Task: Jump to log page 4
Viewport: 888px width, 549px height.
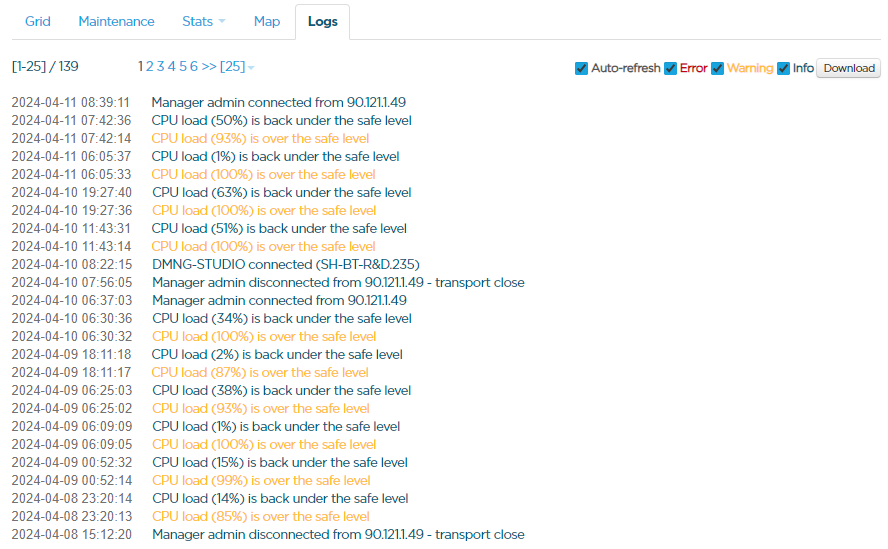Action: (172, 67)
